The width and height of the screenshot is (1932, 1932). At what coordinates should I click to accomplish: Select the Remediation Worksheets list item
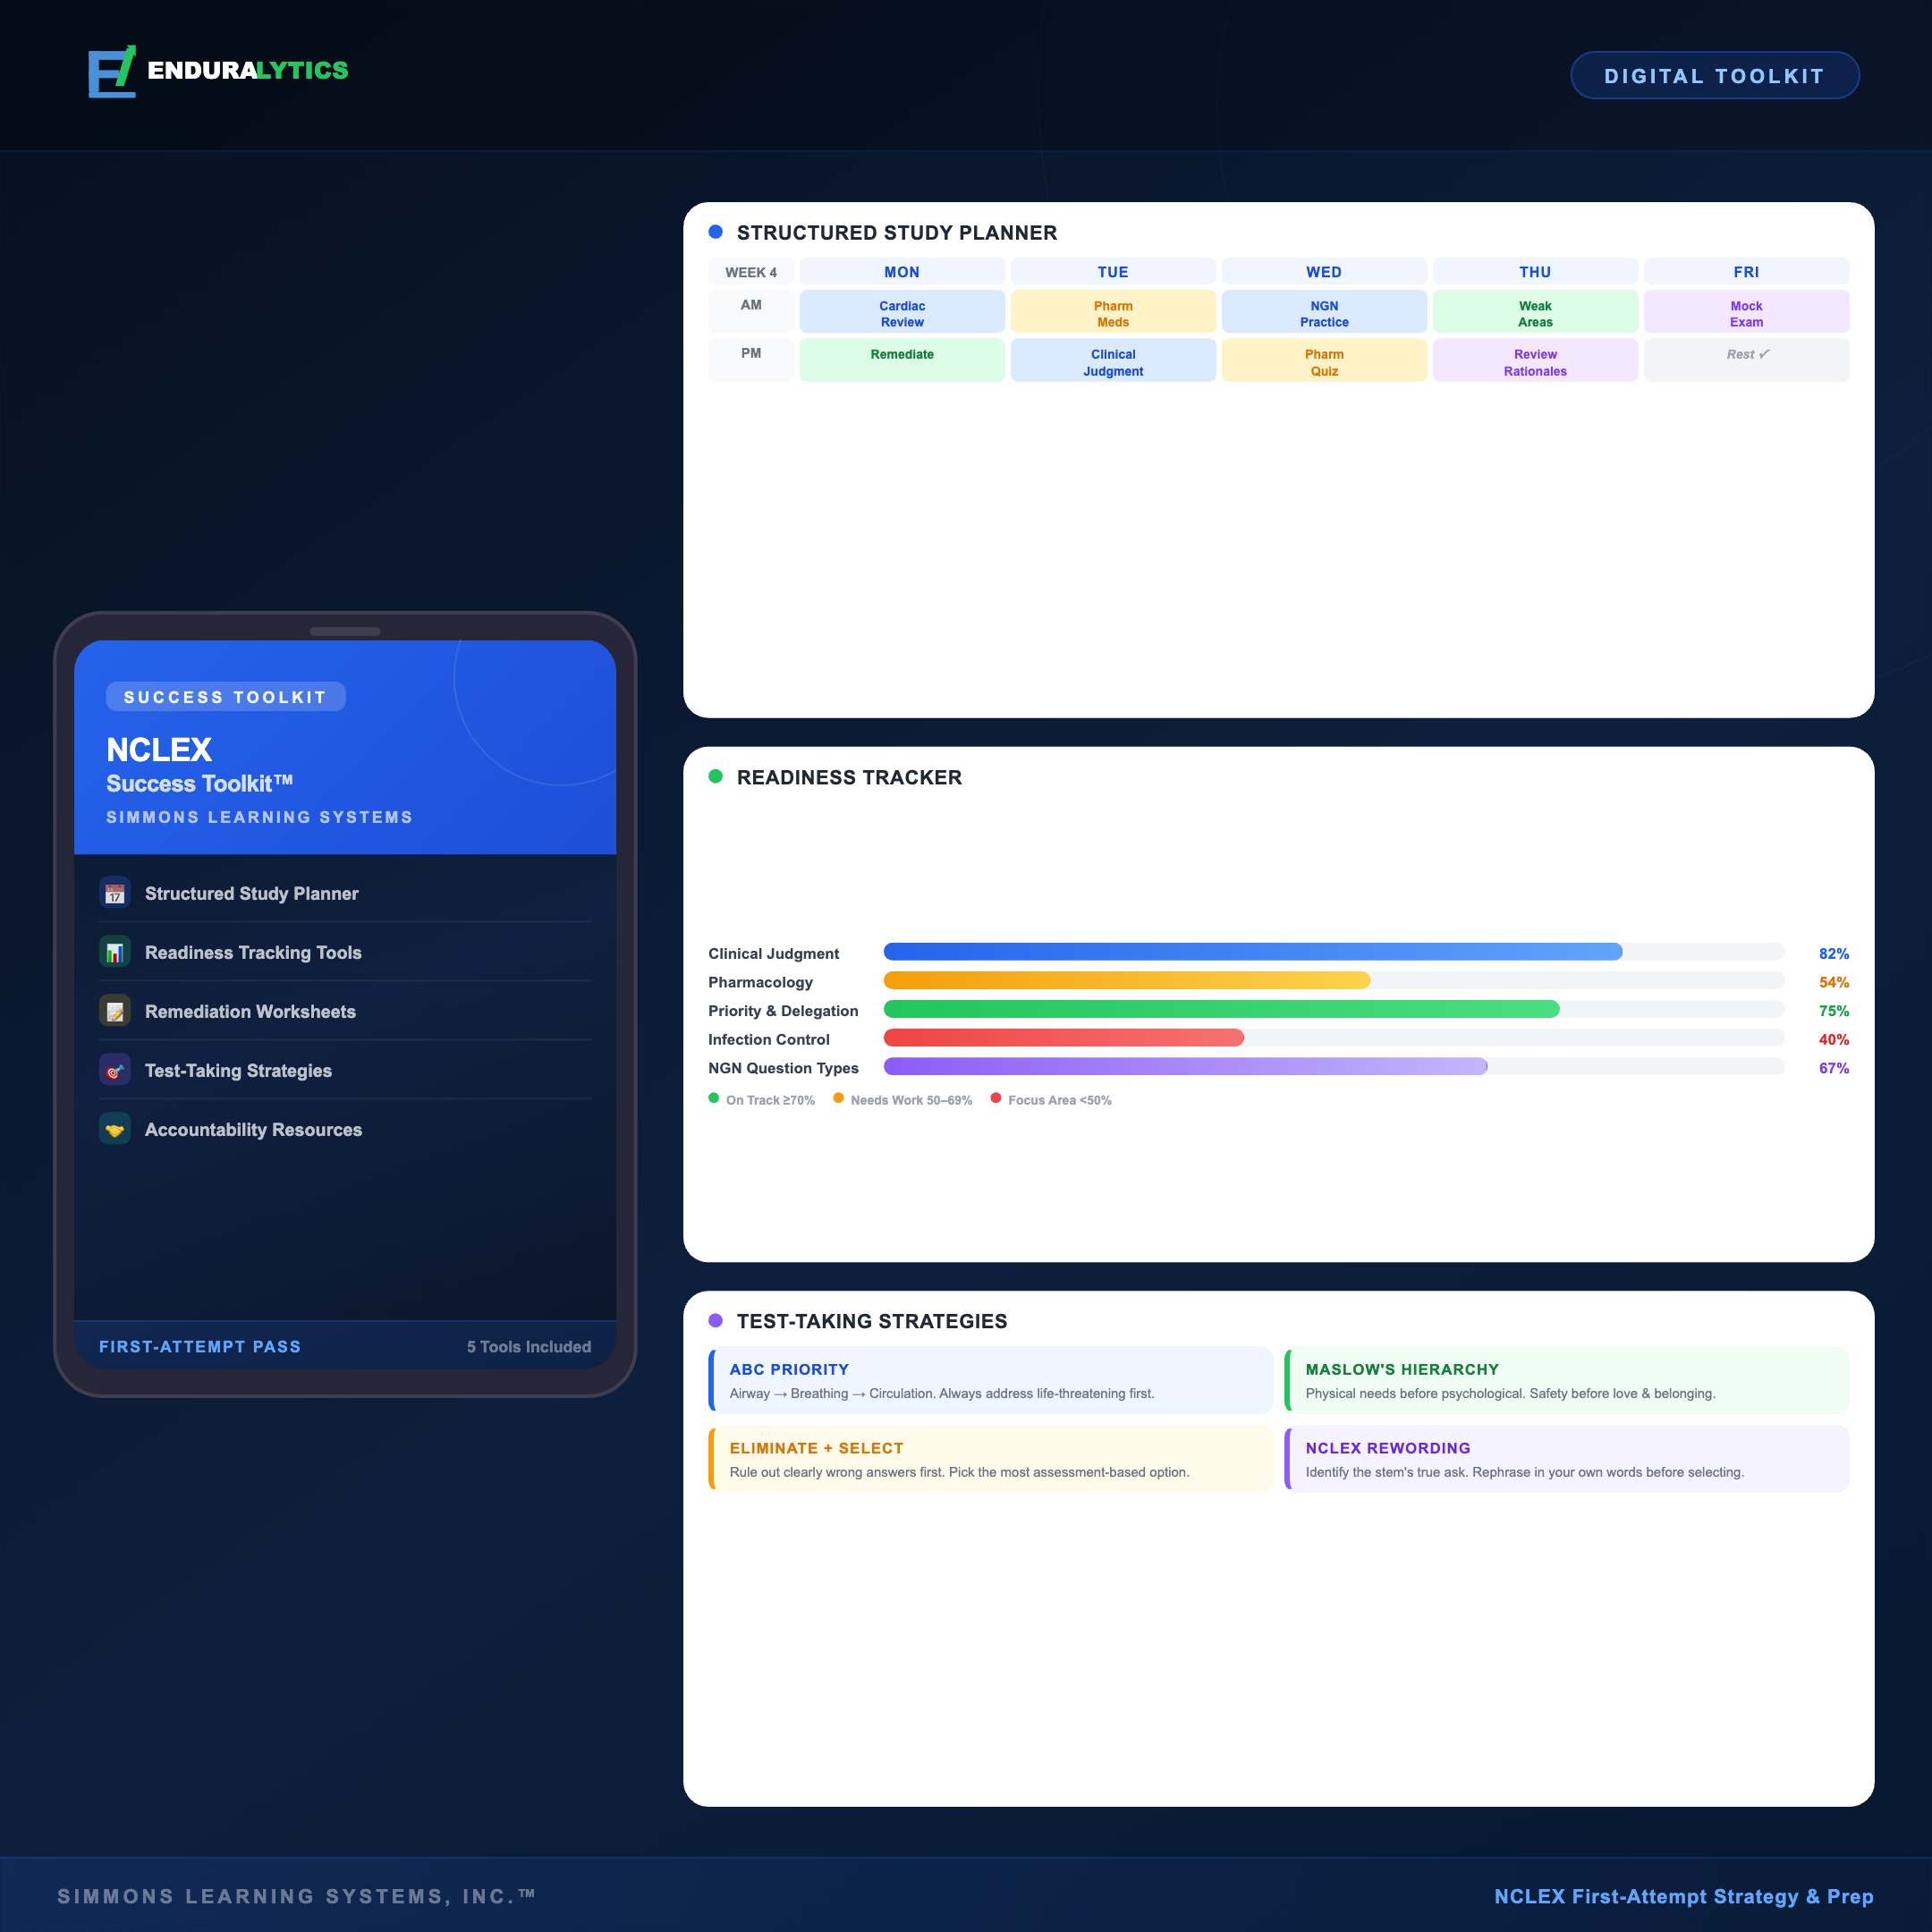coord(345,1011)
